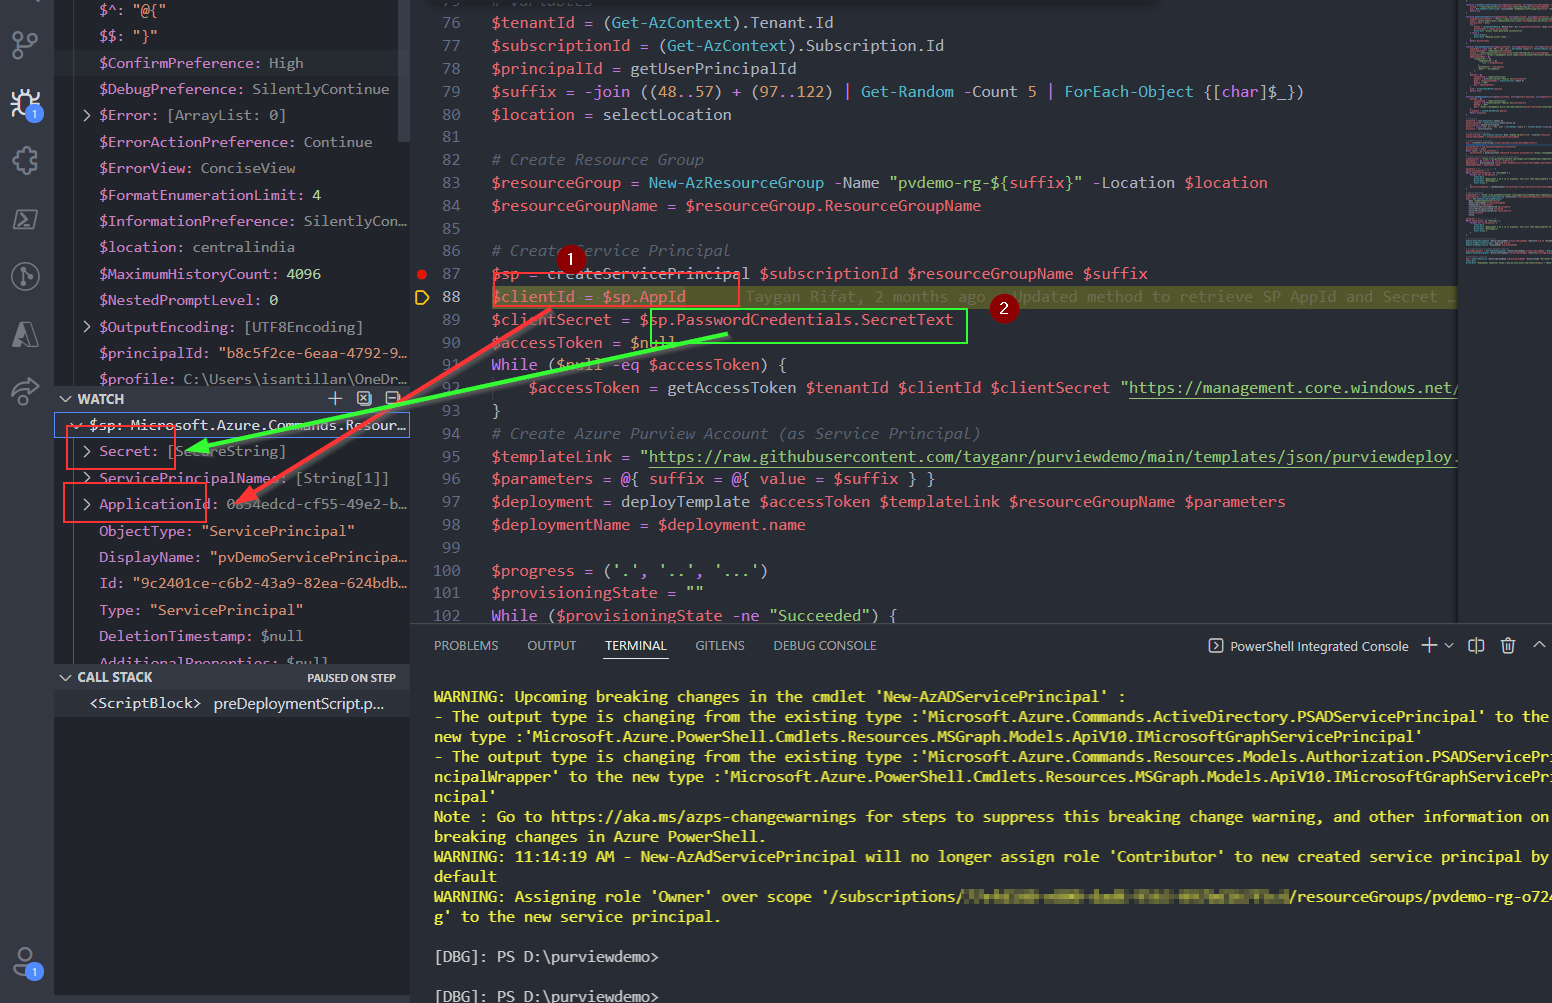Viewport: 1552px width, 1003px height.
Task: Select the $MaximumHistoryCount: 4096 row
Action: coord(232,274)
